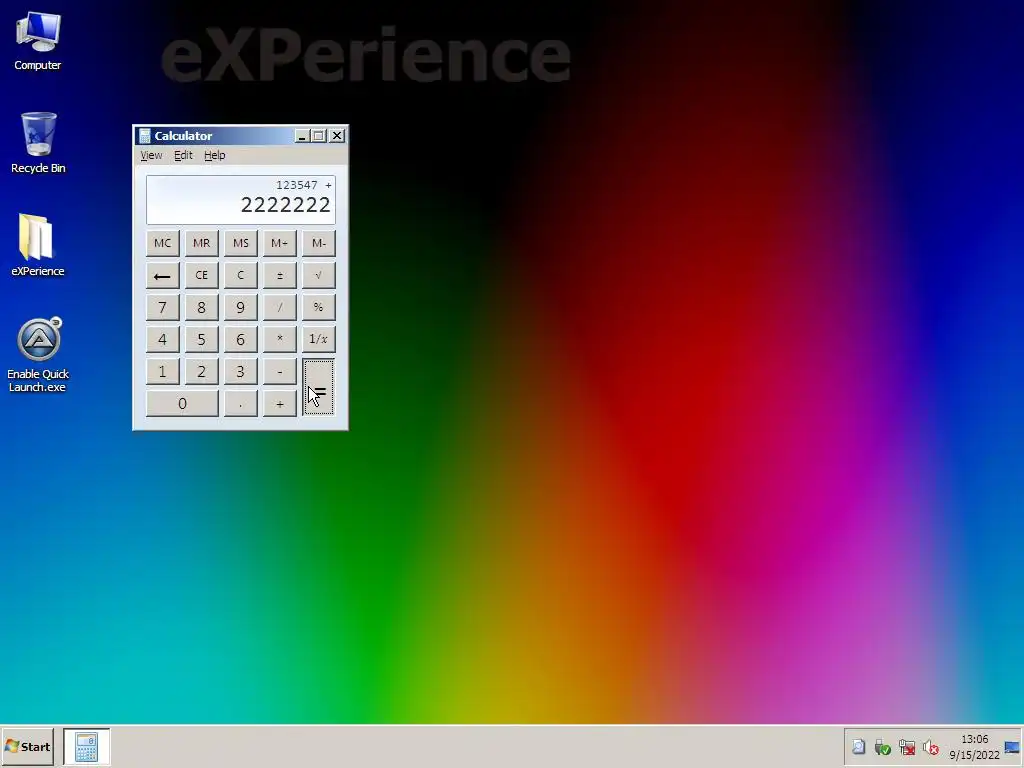Click digit 2 on calculator
This screenshot has height=768, width=1024.
pos(201,371)
